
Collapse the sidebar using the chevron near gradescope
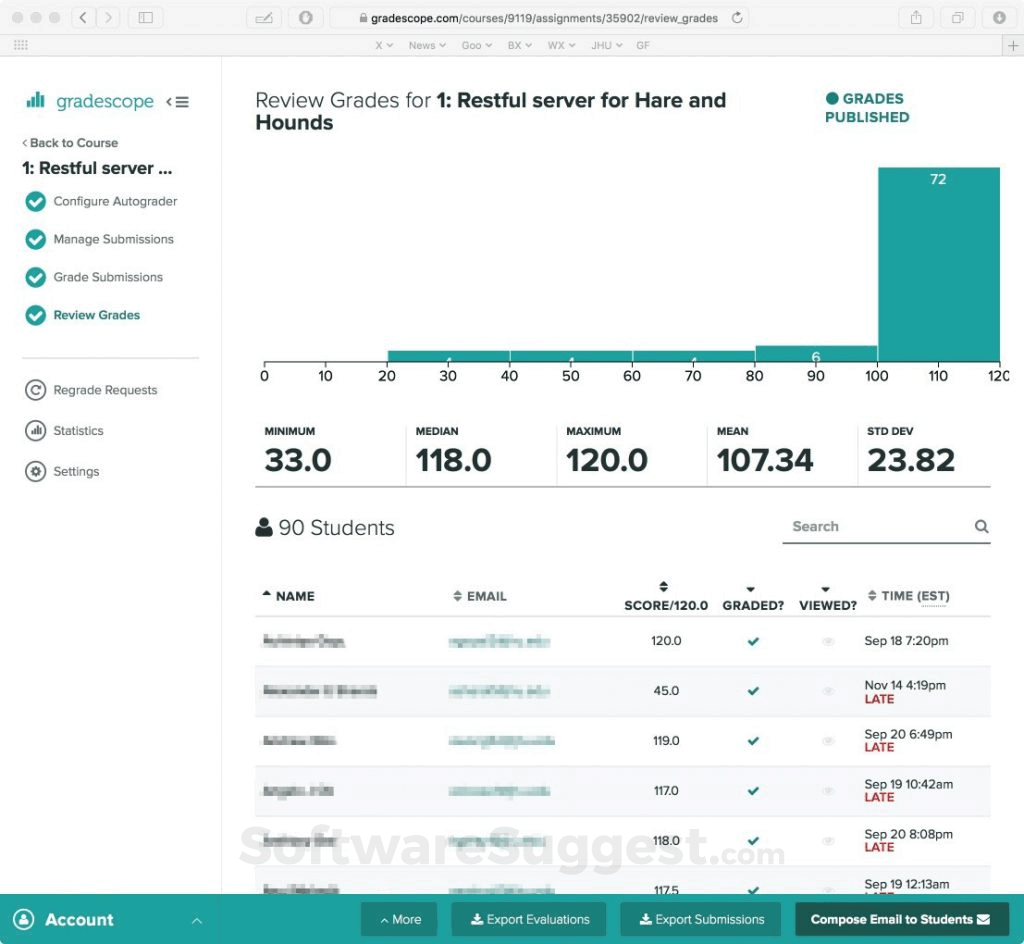pos(171,101)
